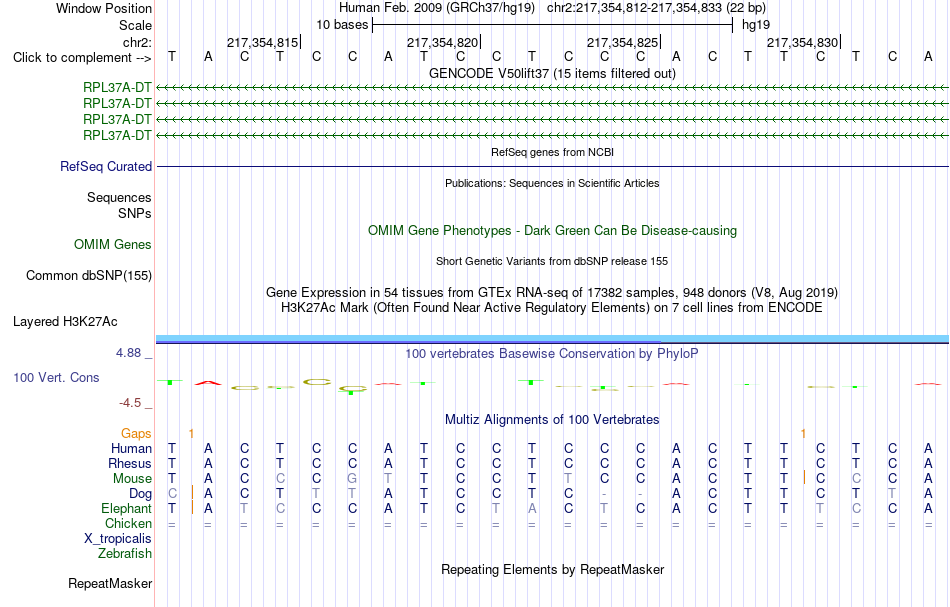Viewport: 950px width, 607px height.
Task: Click the orange Gaps label
Action: tap(136, 433)
